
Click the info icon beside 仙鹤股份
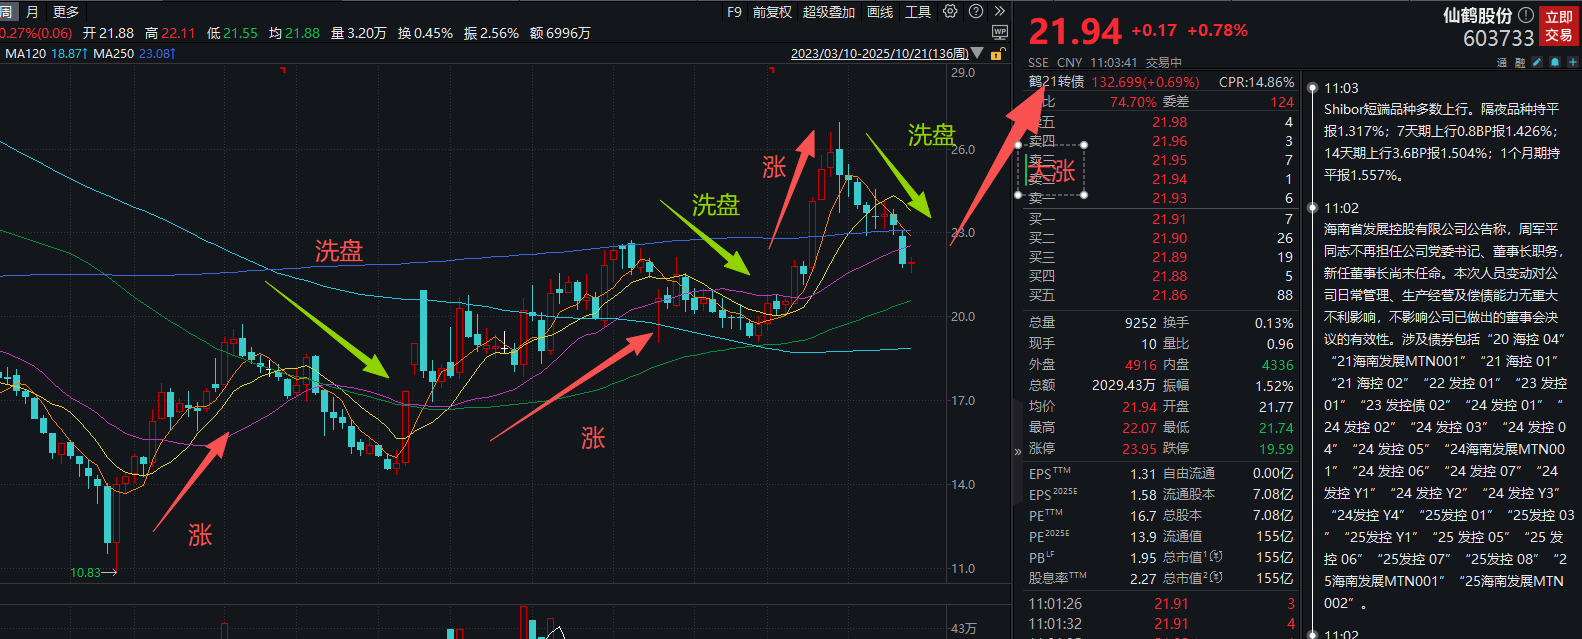[x=1526, y=15]
